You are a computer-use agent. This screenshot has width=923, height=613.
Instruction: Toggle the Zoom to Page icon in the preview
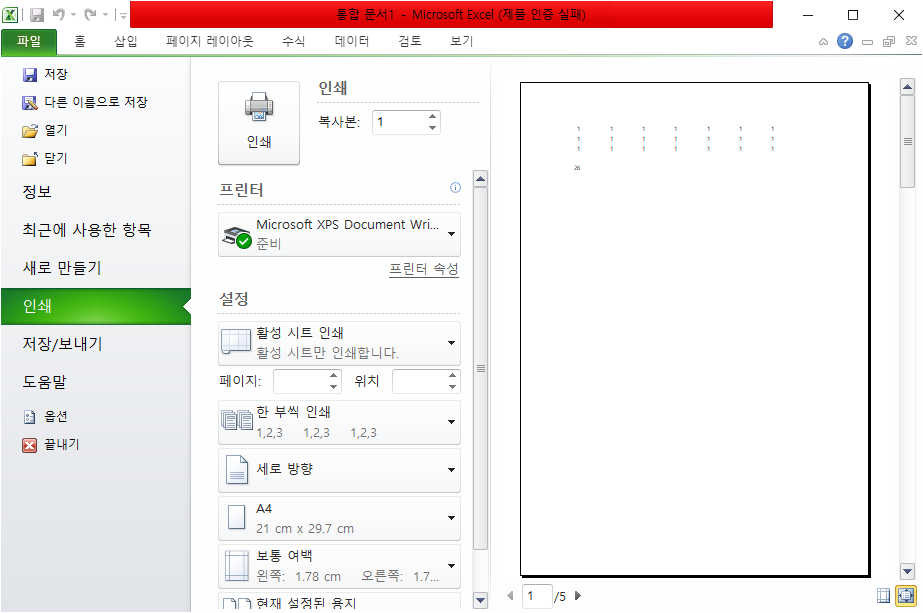(x=906, y=596)
